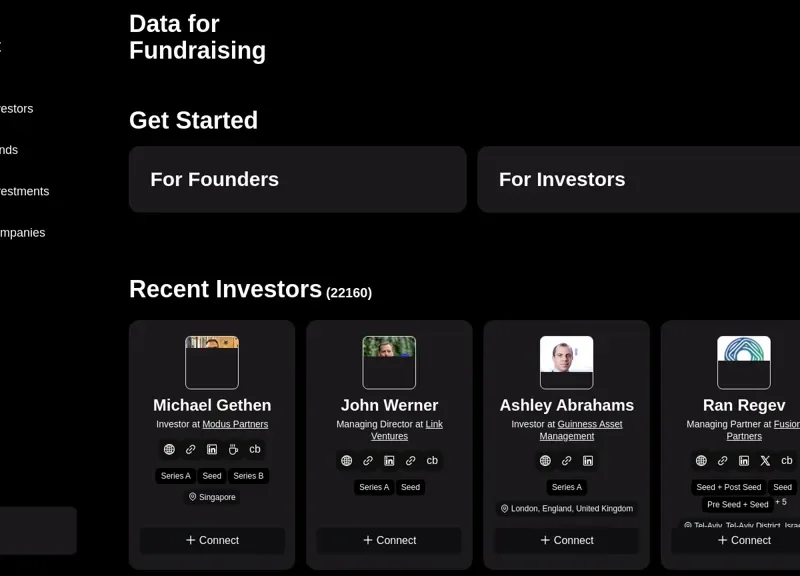Open John Werner's Crunchbase cb icon

click(432, 461)
